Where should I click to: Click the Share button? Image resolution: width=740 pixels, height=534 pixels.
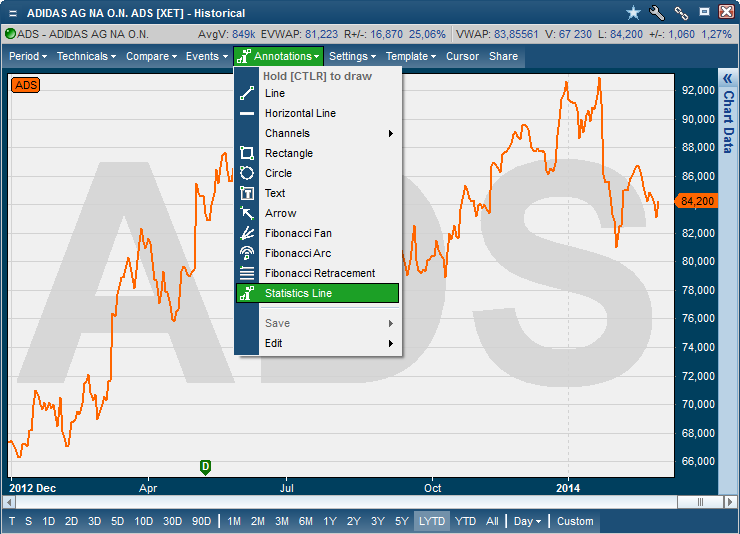coord(503,56)
